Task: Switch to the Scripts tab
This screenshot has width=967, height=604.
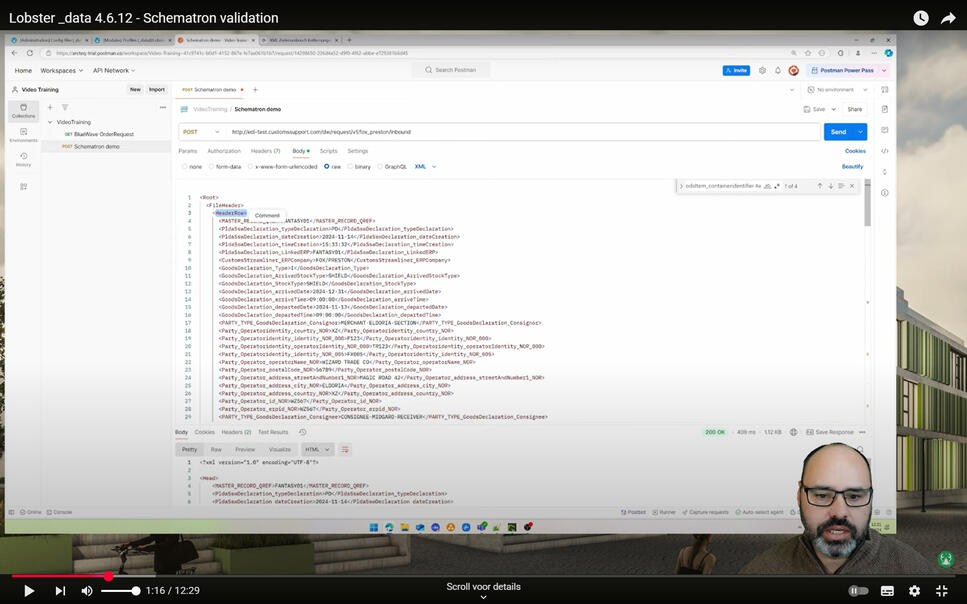Action: click(328, 151)
